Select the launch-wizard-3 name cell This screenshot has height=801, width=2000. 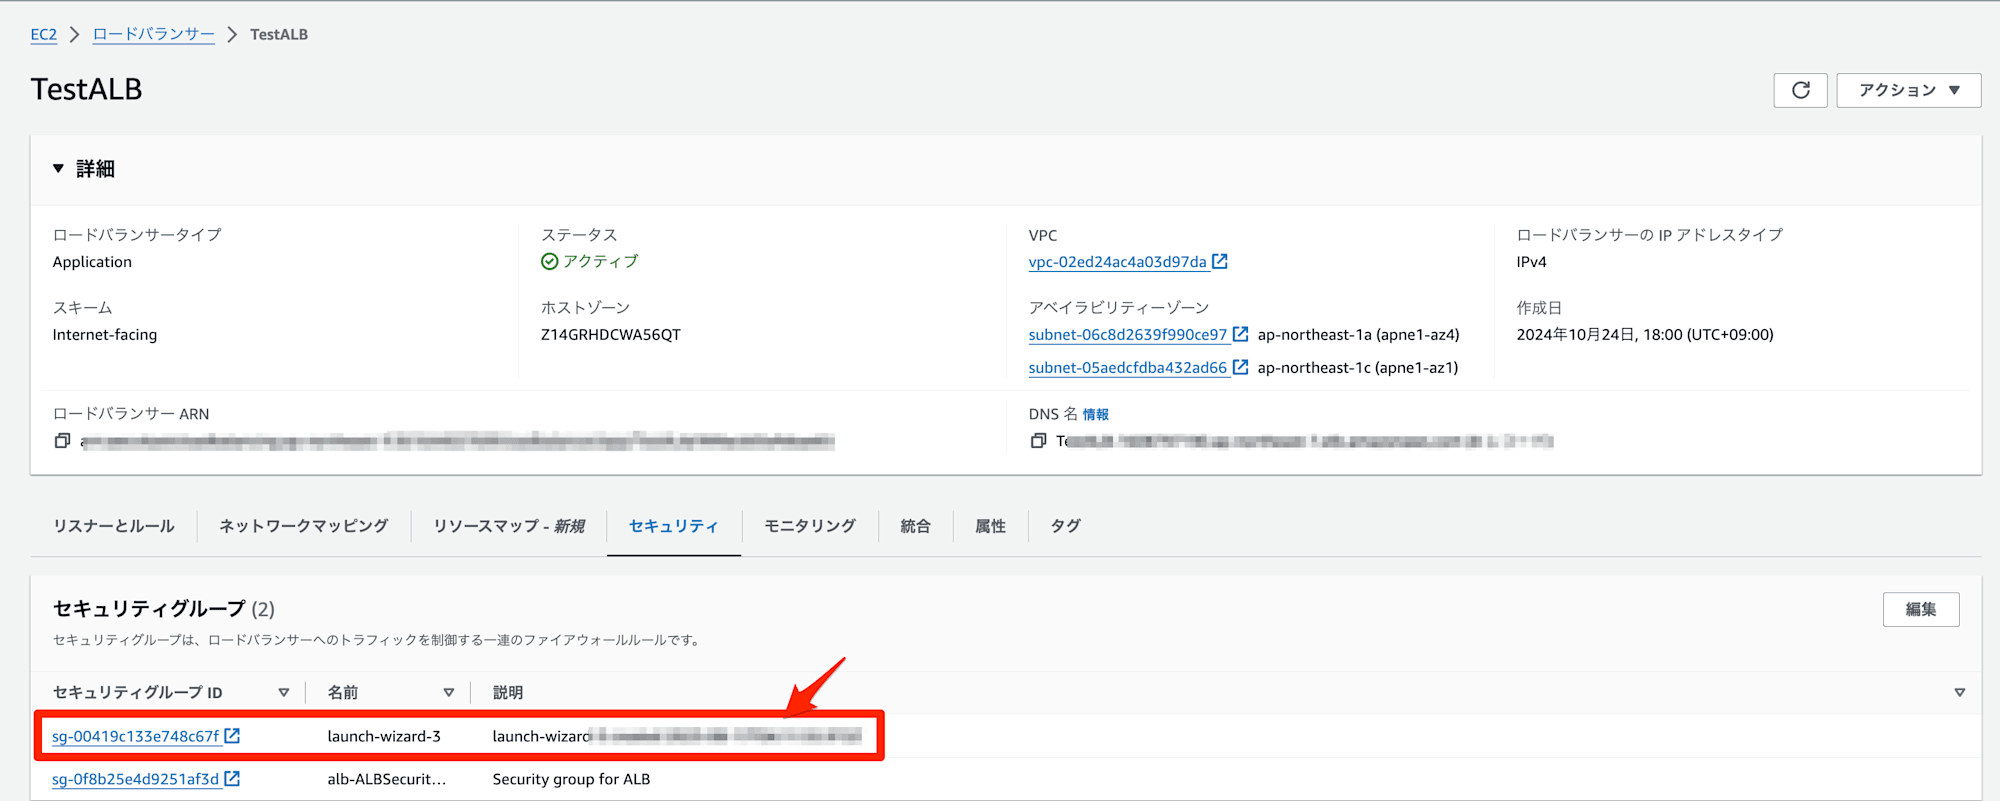click(x=384, y=736)
